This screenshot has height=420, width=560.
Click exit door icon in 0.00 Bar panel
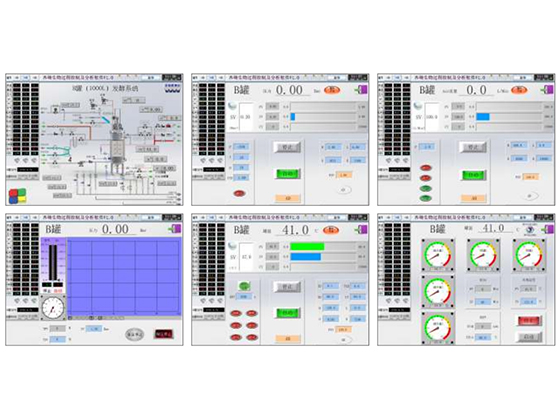click(x=361, y=90)
